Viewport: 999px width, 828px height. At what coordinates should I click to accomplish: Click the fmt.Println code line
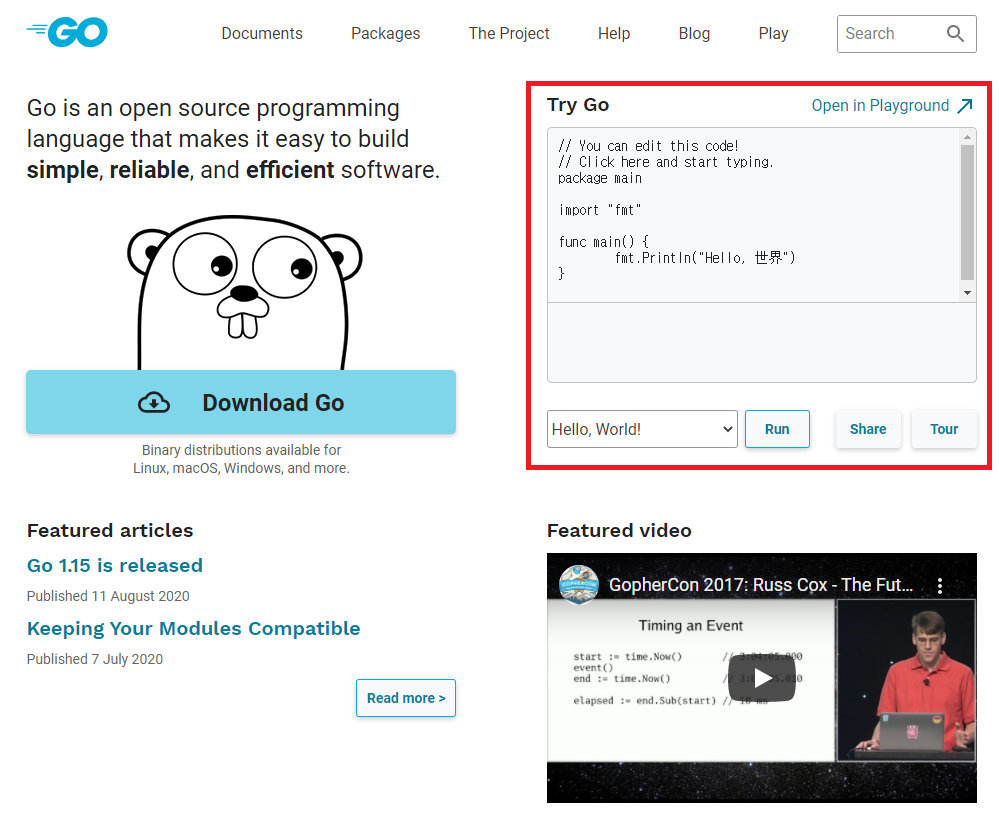705,258
